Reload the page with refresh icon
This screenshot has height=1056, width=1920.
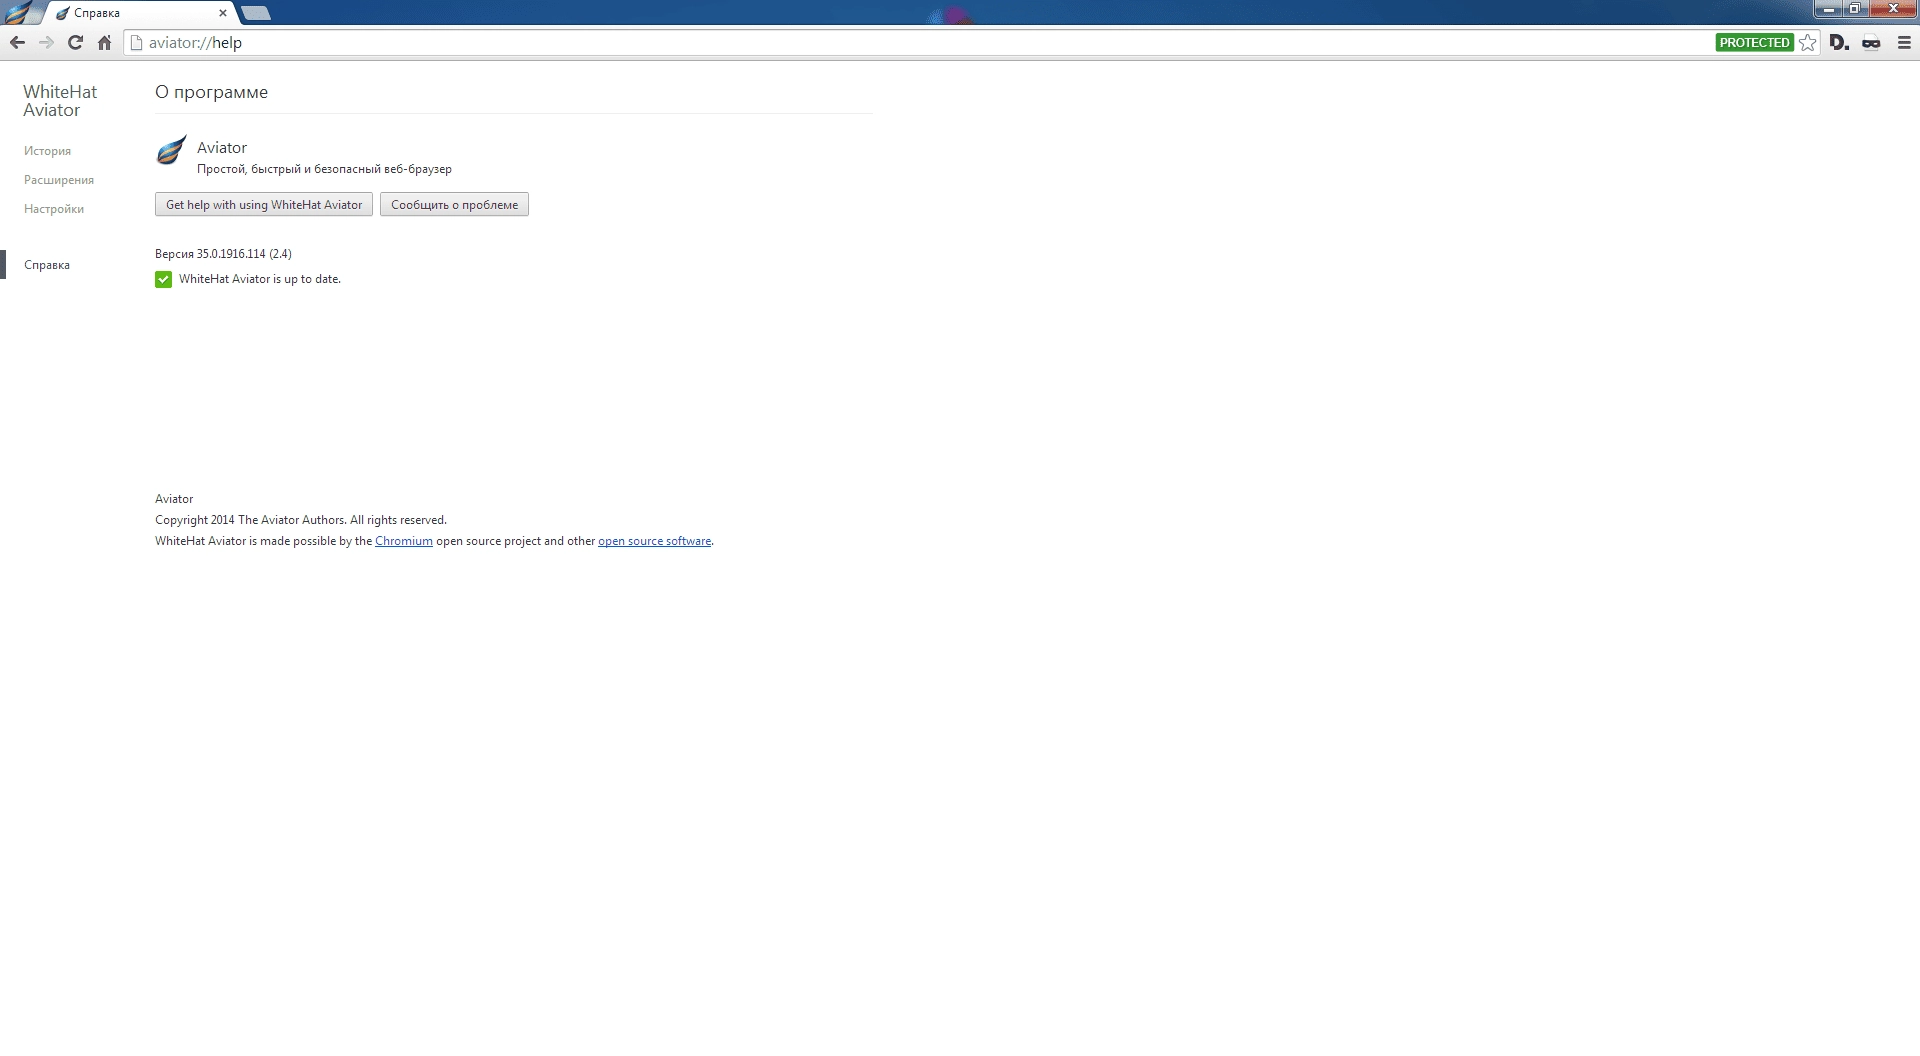[x=75, y=42]
